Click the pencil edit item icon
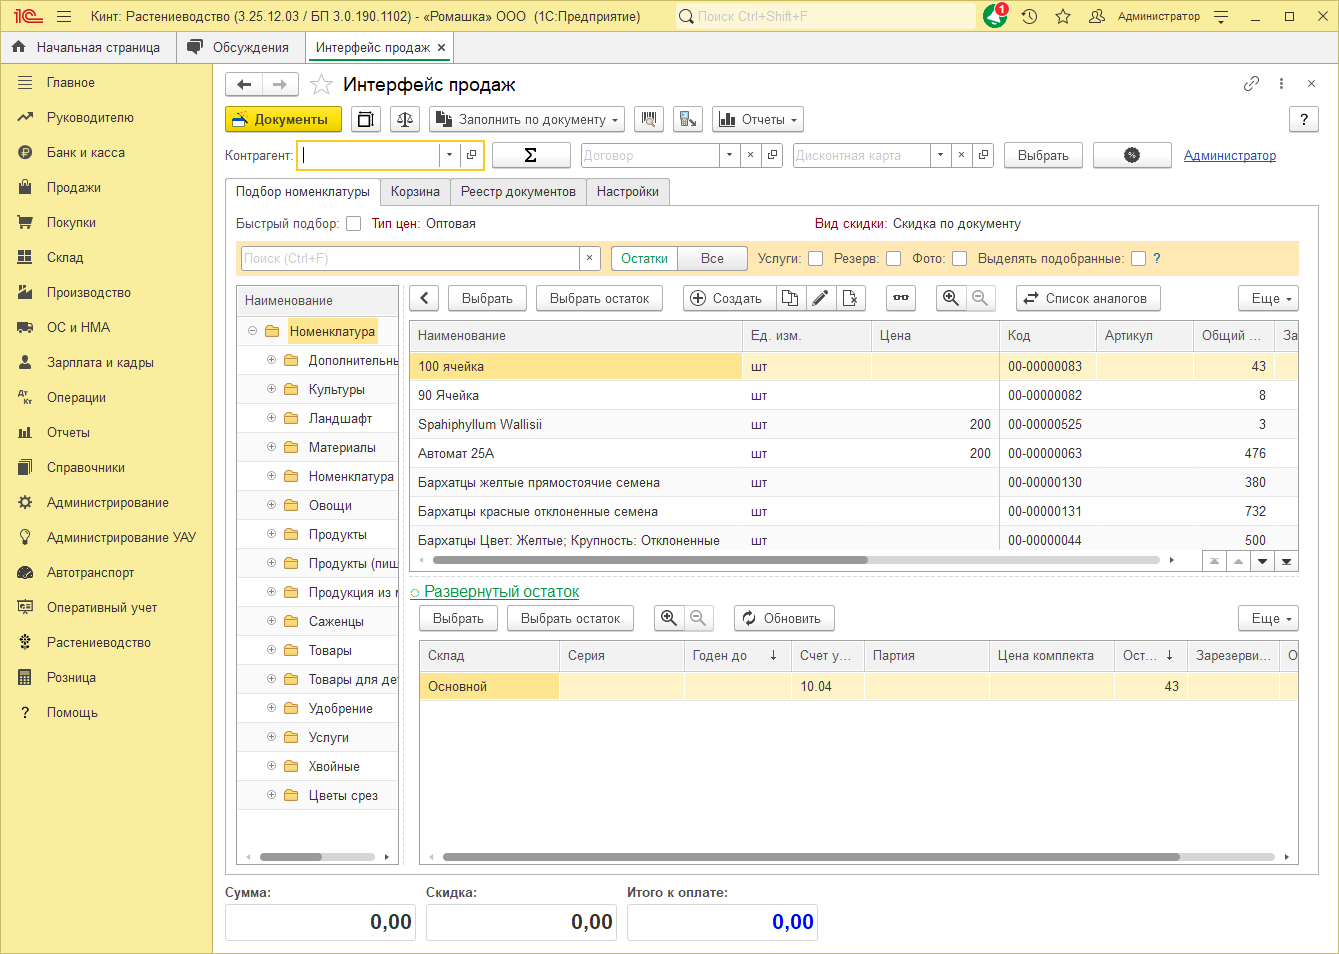 tap(820, 298)
